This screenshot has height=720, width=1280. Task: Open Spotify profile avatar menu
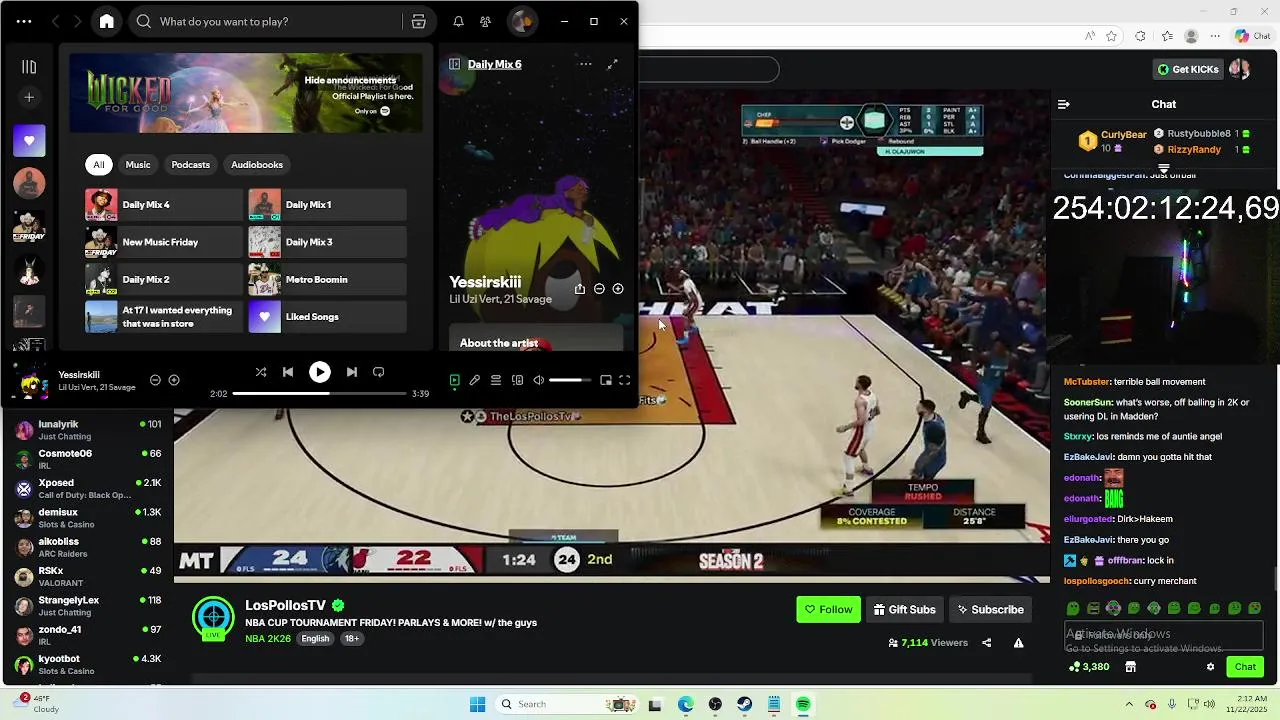click(521, 21)
